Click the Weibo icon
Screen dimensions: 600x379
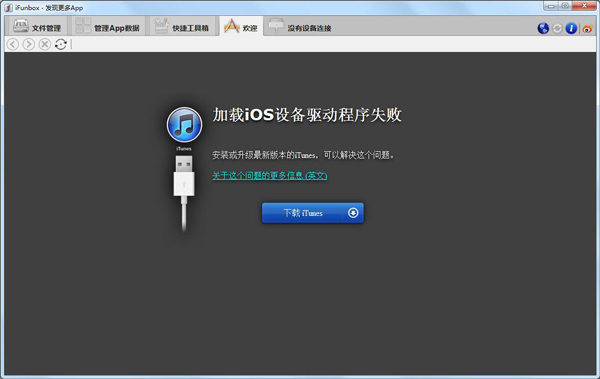pos(587,28)
